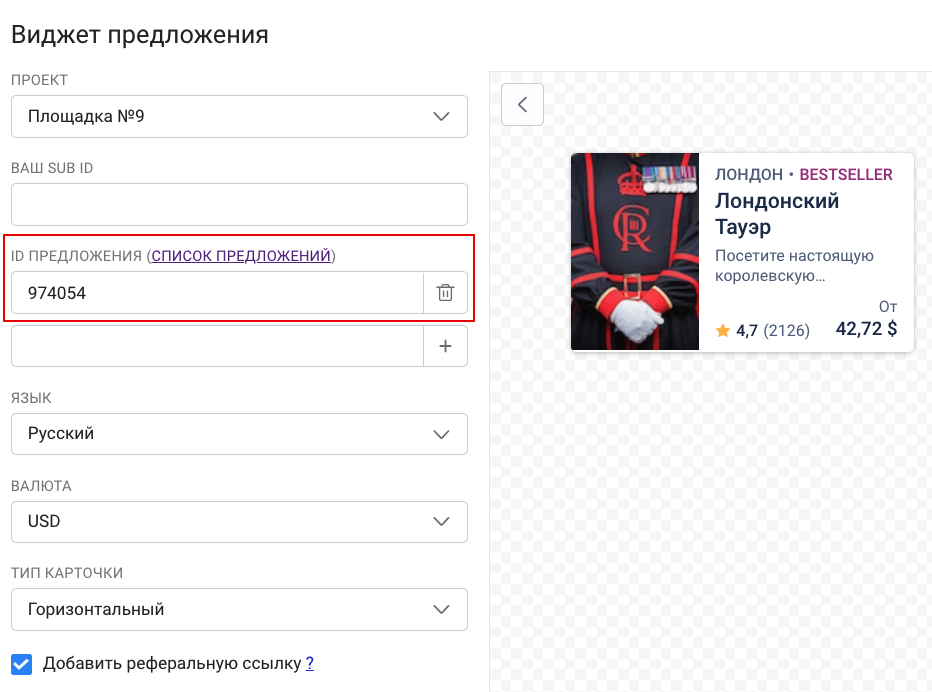932x692 pixels.
Task: Click the question mark help link
Action: coord(310,663)
